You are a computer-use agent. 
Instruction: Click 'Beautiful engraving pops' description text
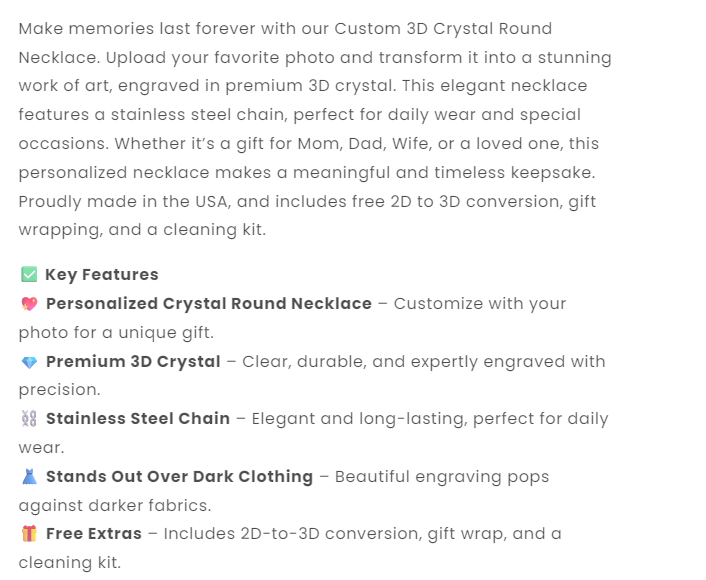[x=441, y=477]
